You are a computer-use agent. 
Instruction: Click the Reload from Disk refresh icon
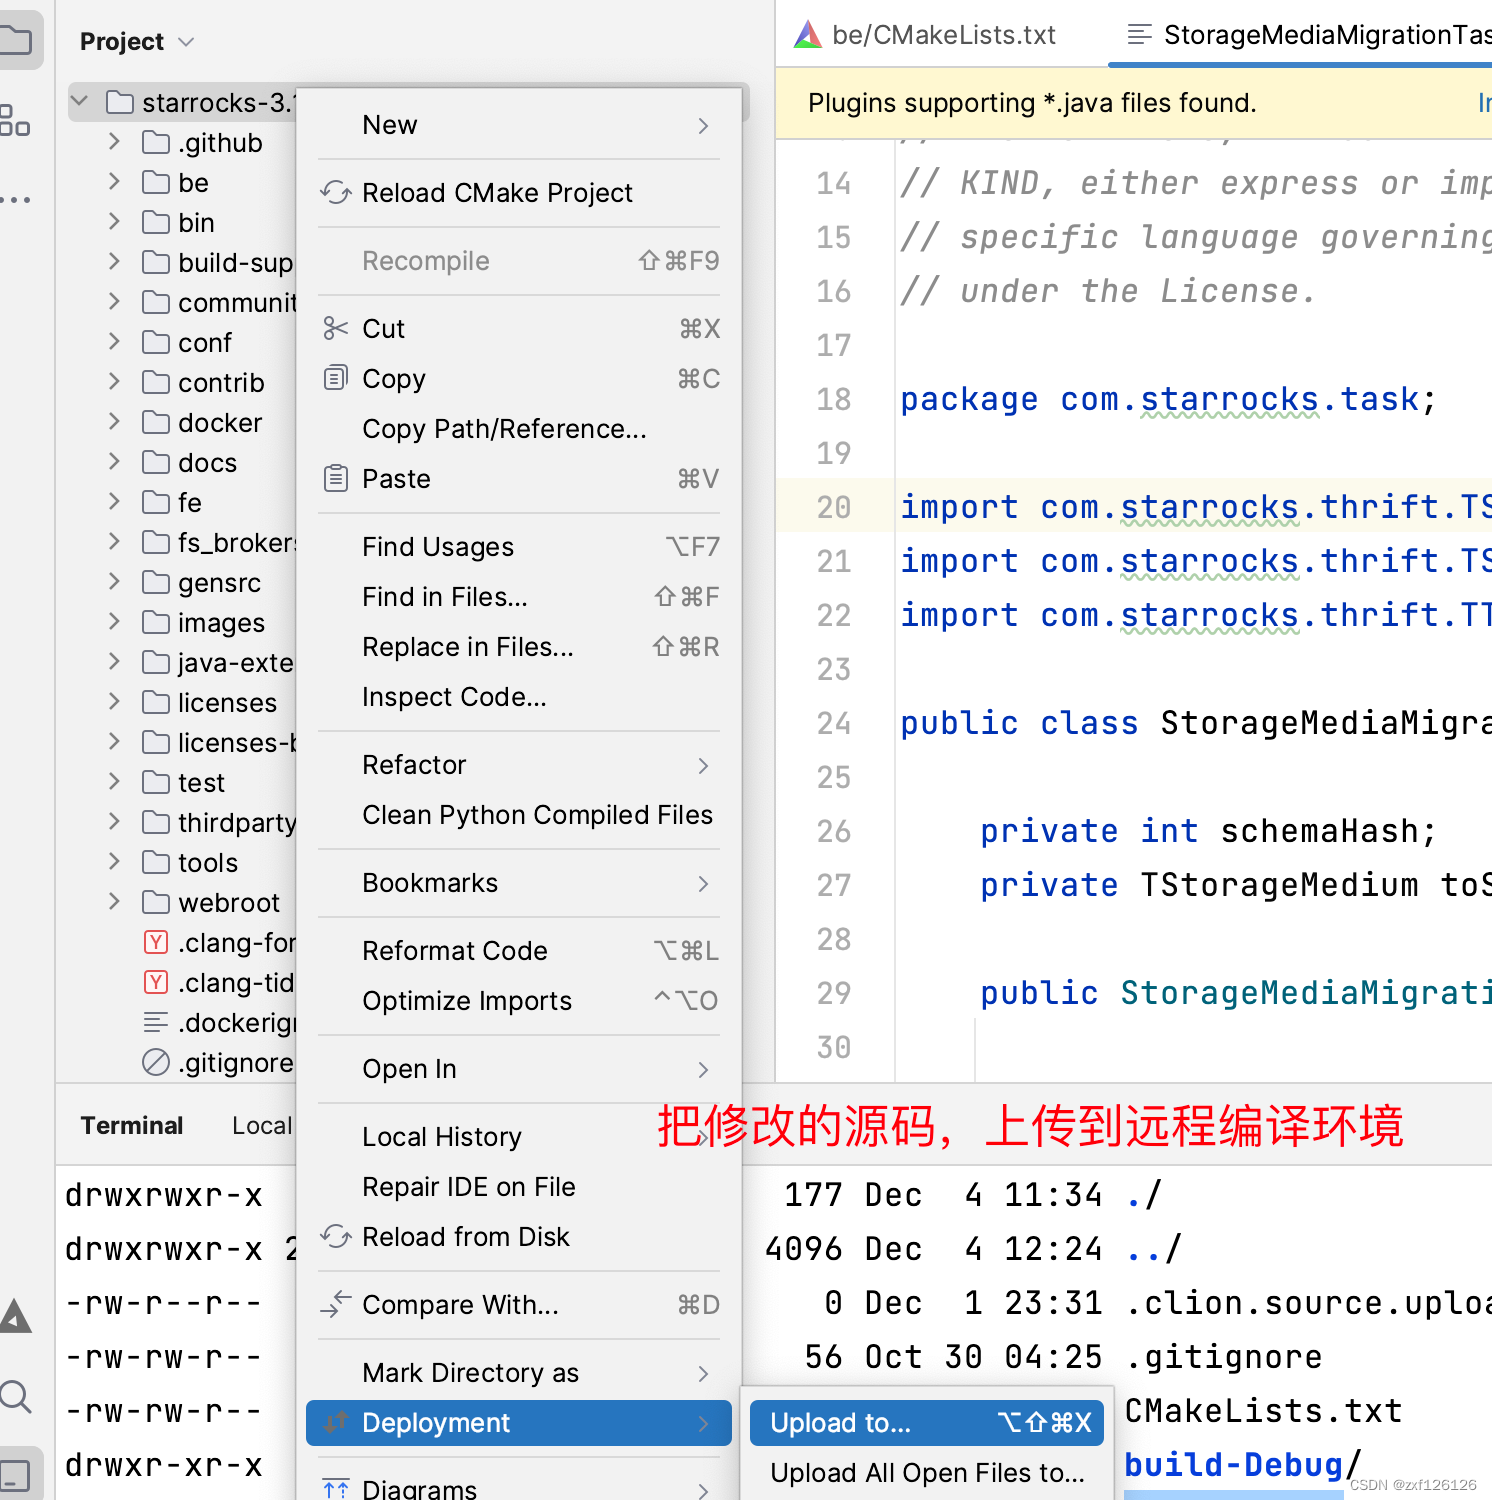coord(336,1236)
